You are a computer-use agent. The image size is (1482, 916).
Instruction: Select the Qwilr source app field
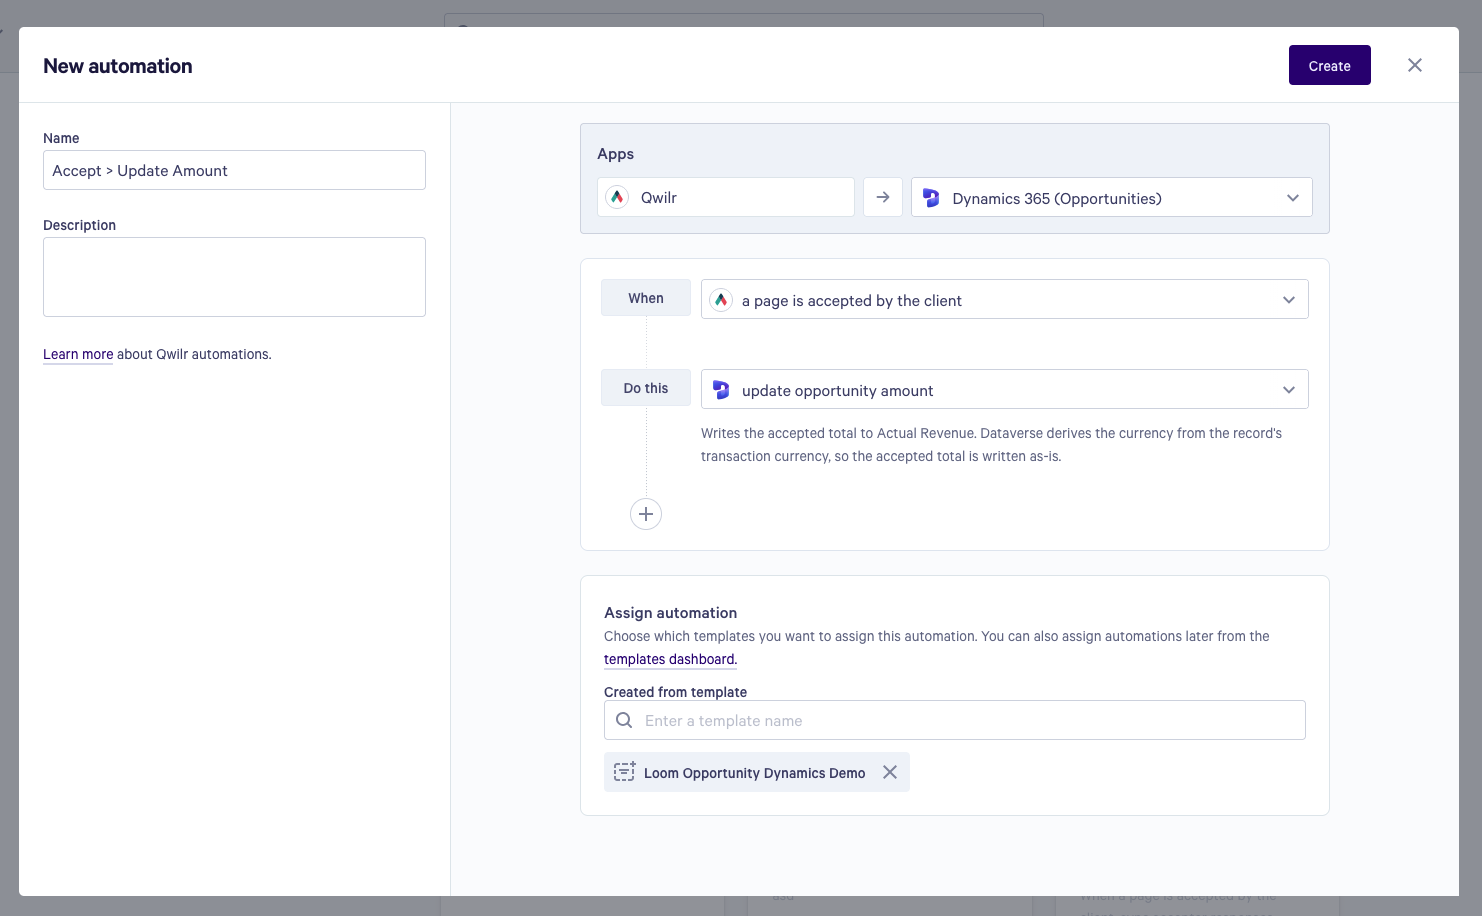pyautogui.click(x=726, y=197)
